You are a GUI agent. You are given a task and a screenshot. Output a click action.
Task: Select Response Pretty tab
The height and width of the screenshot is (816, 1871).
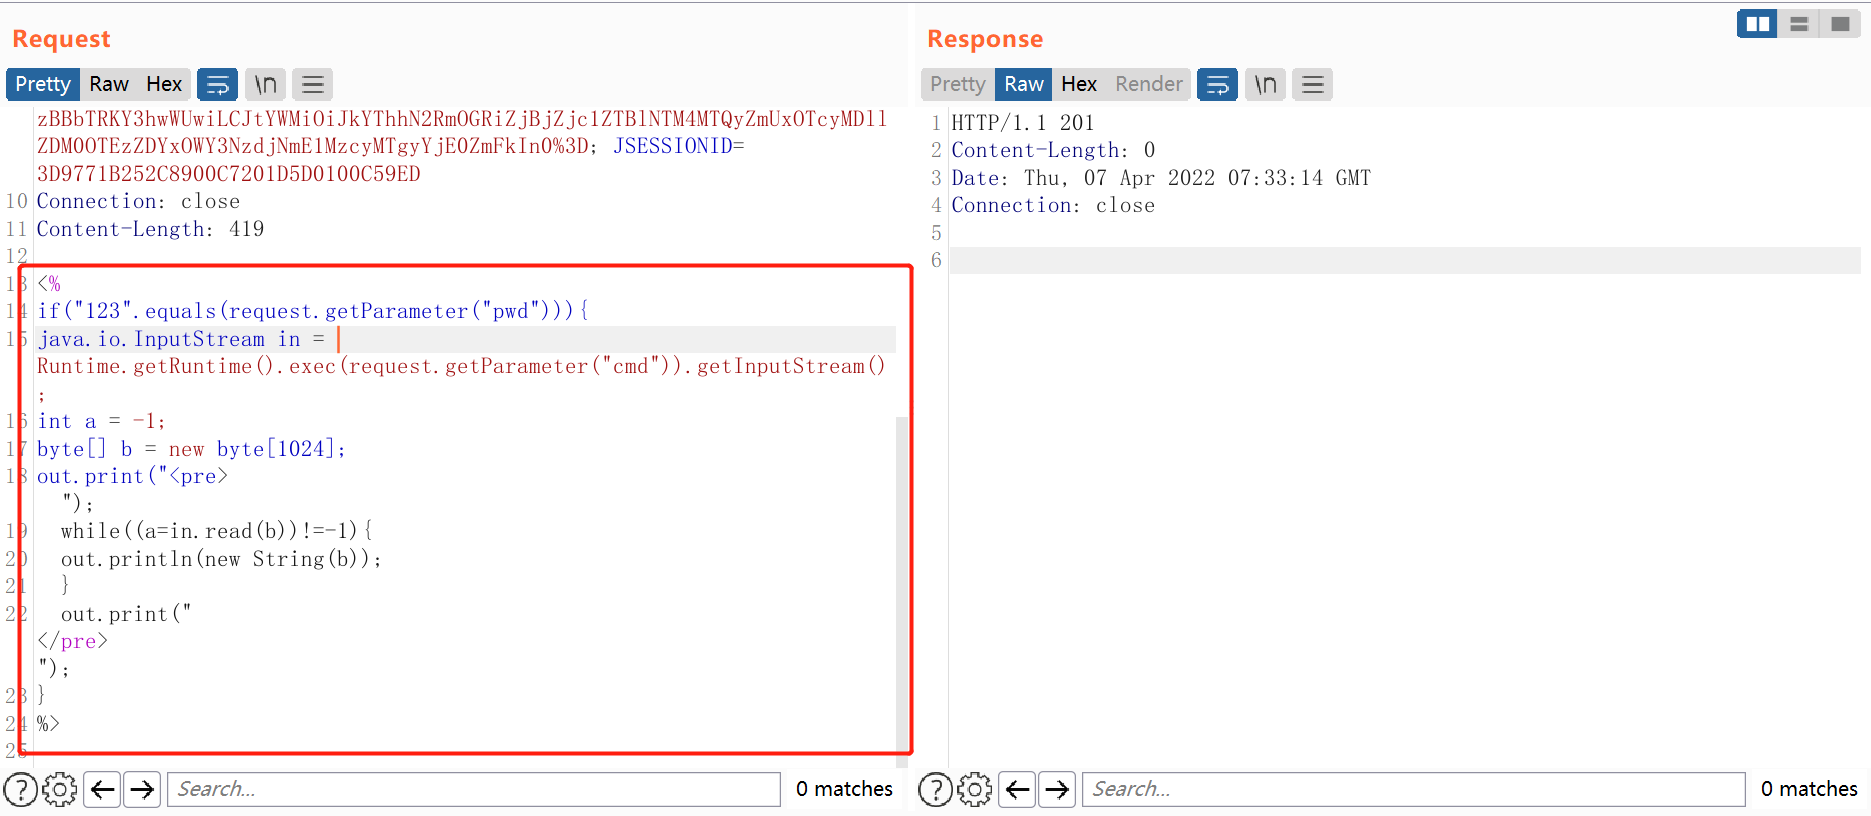(958, 84)
